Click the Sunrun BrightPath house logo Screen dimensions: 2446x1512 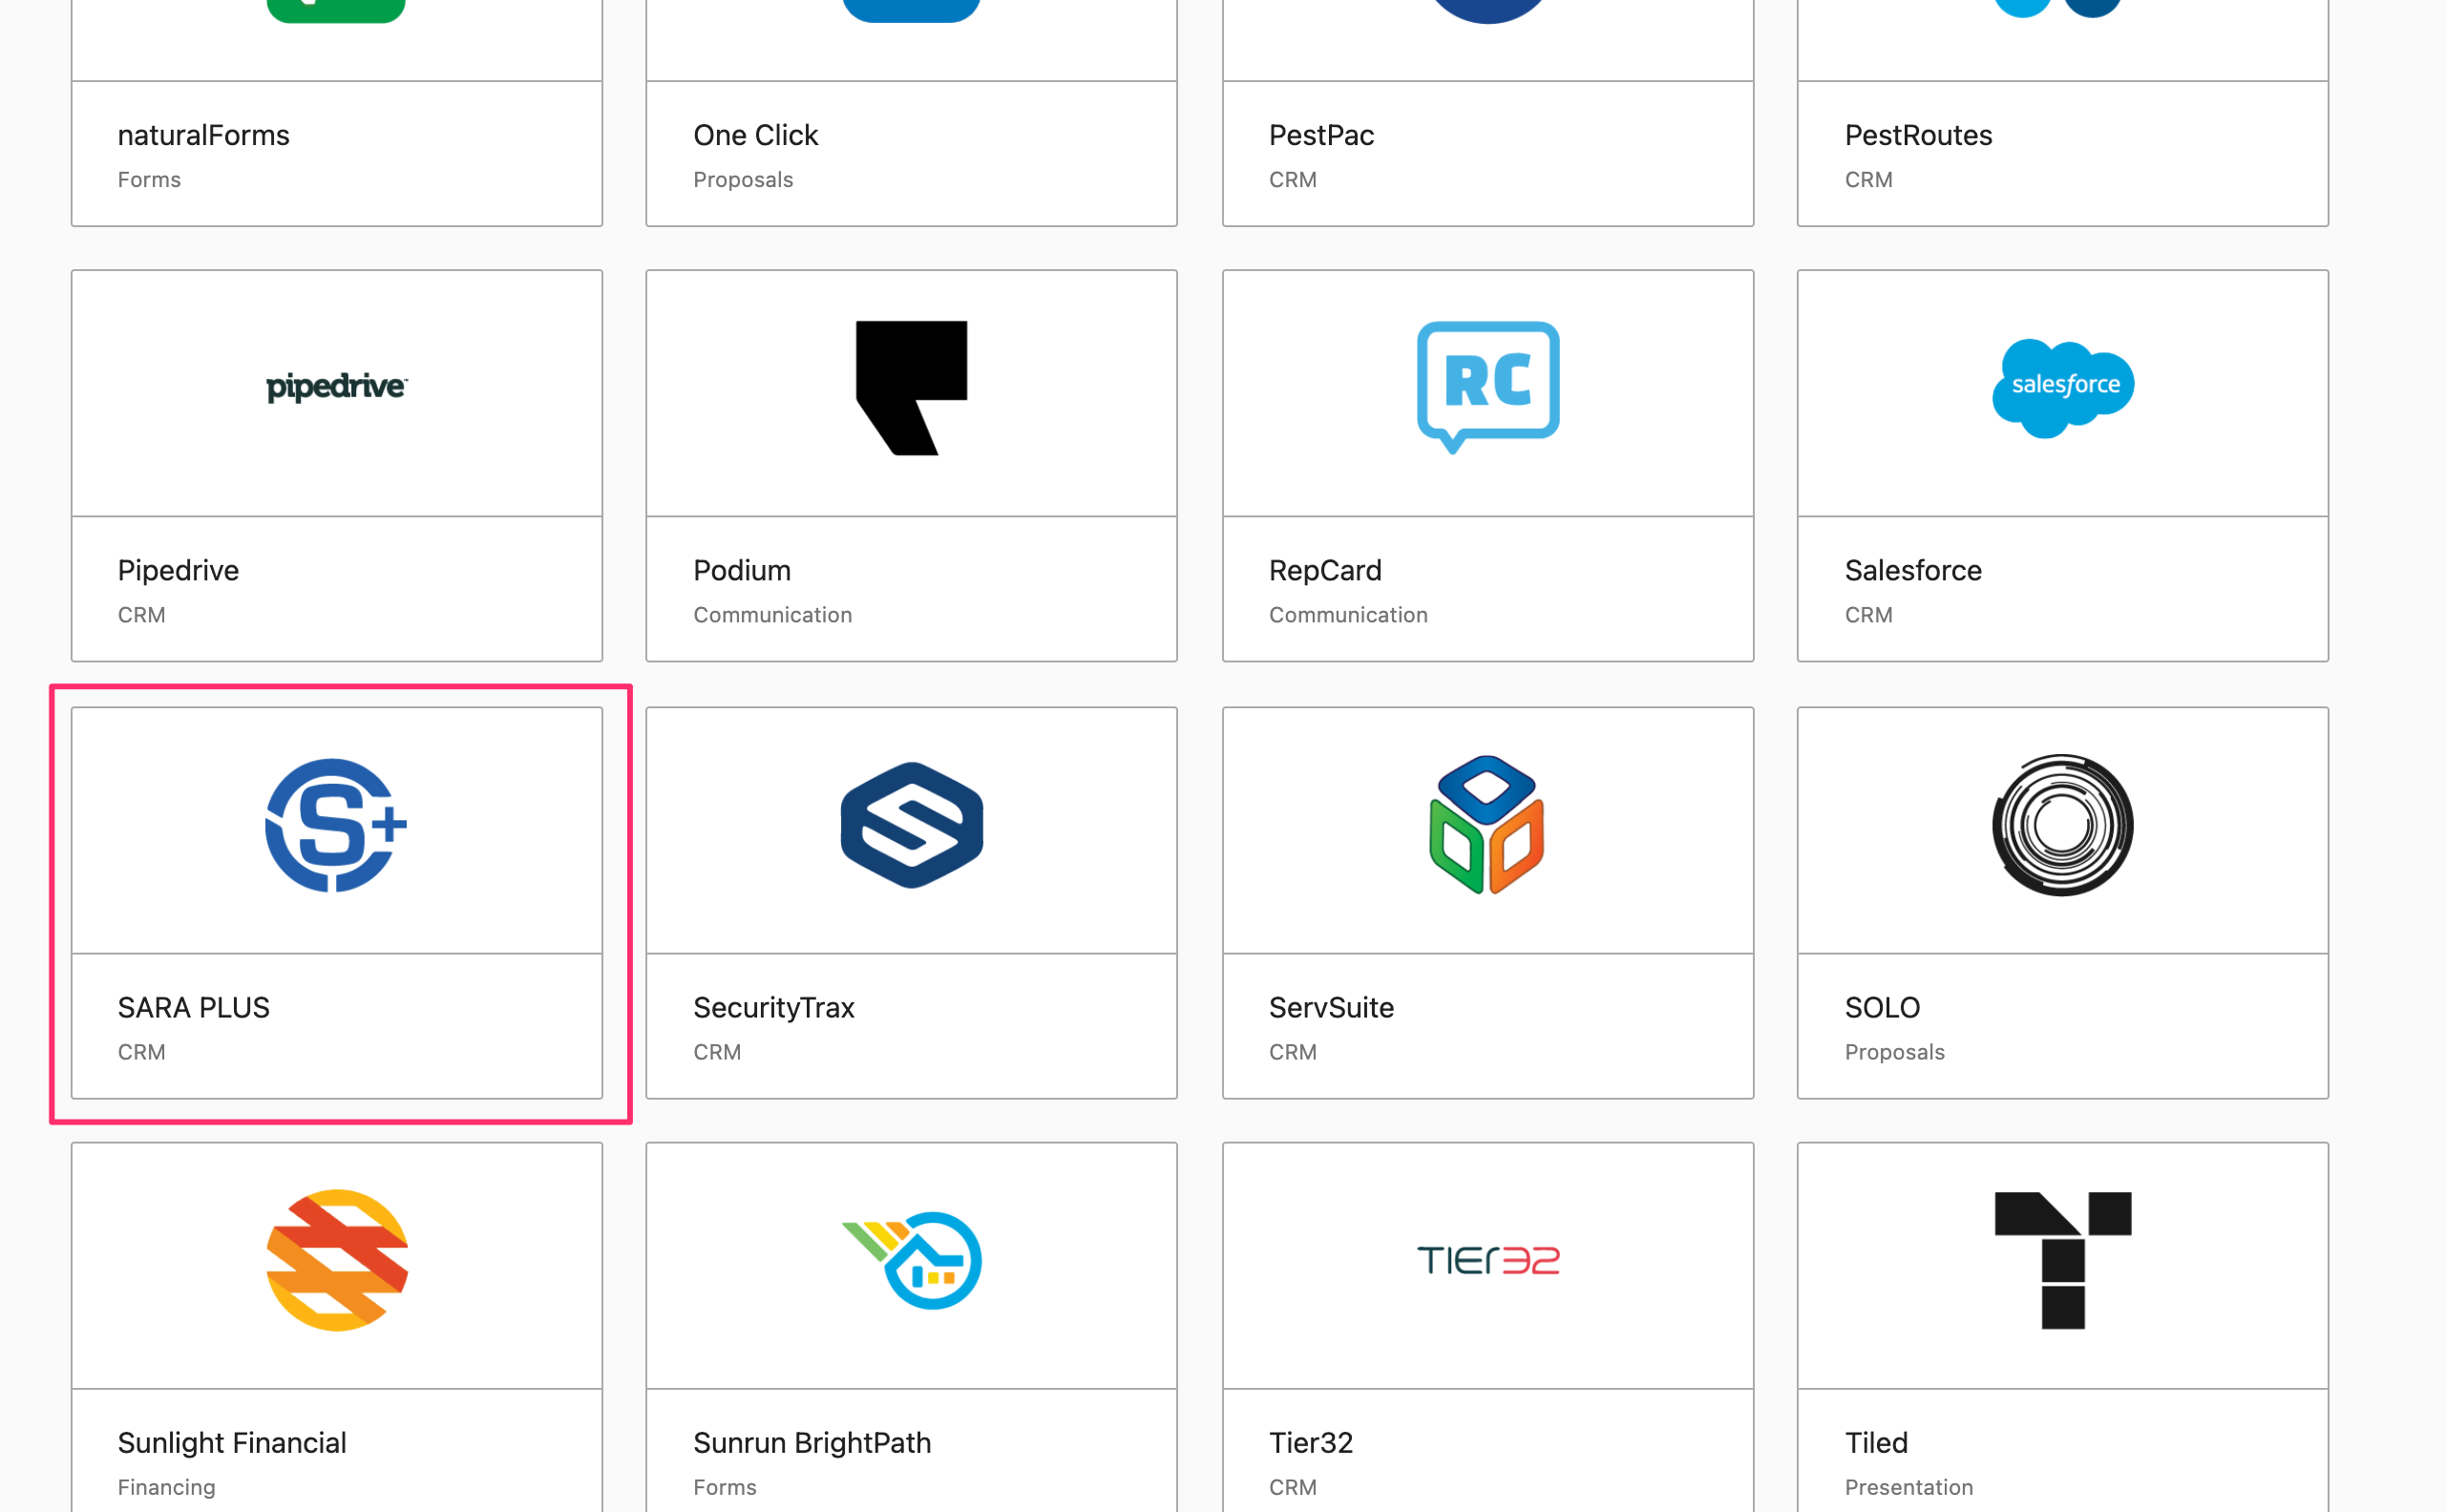[x=911, y=1260]
